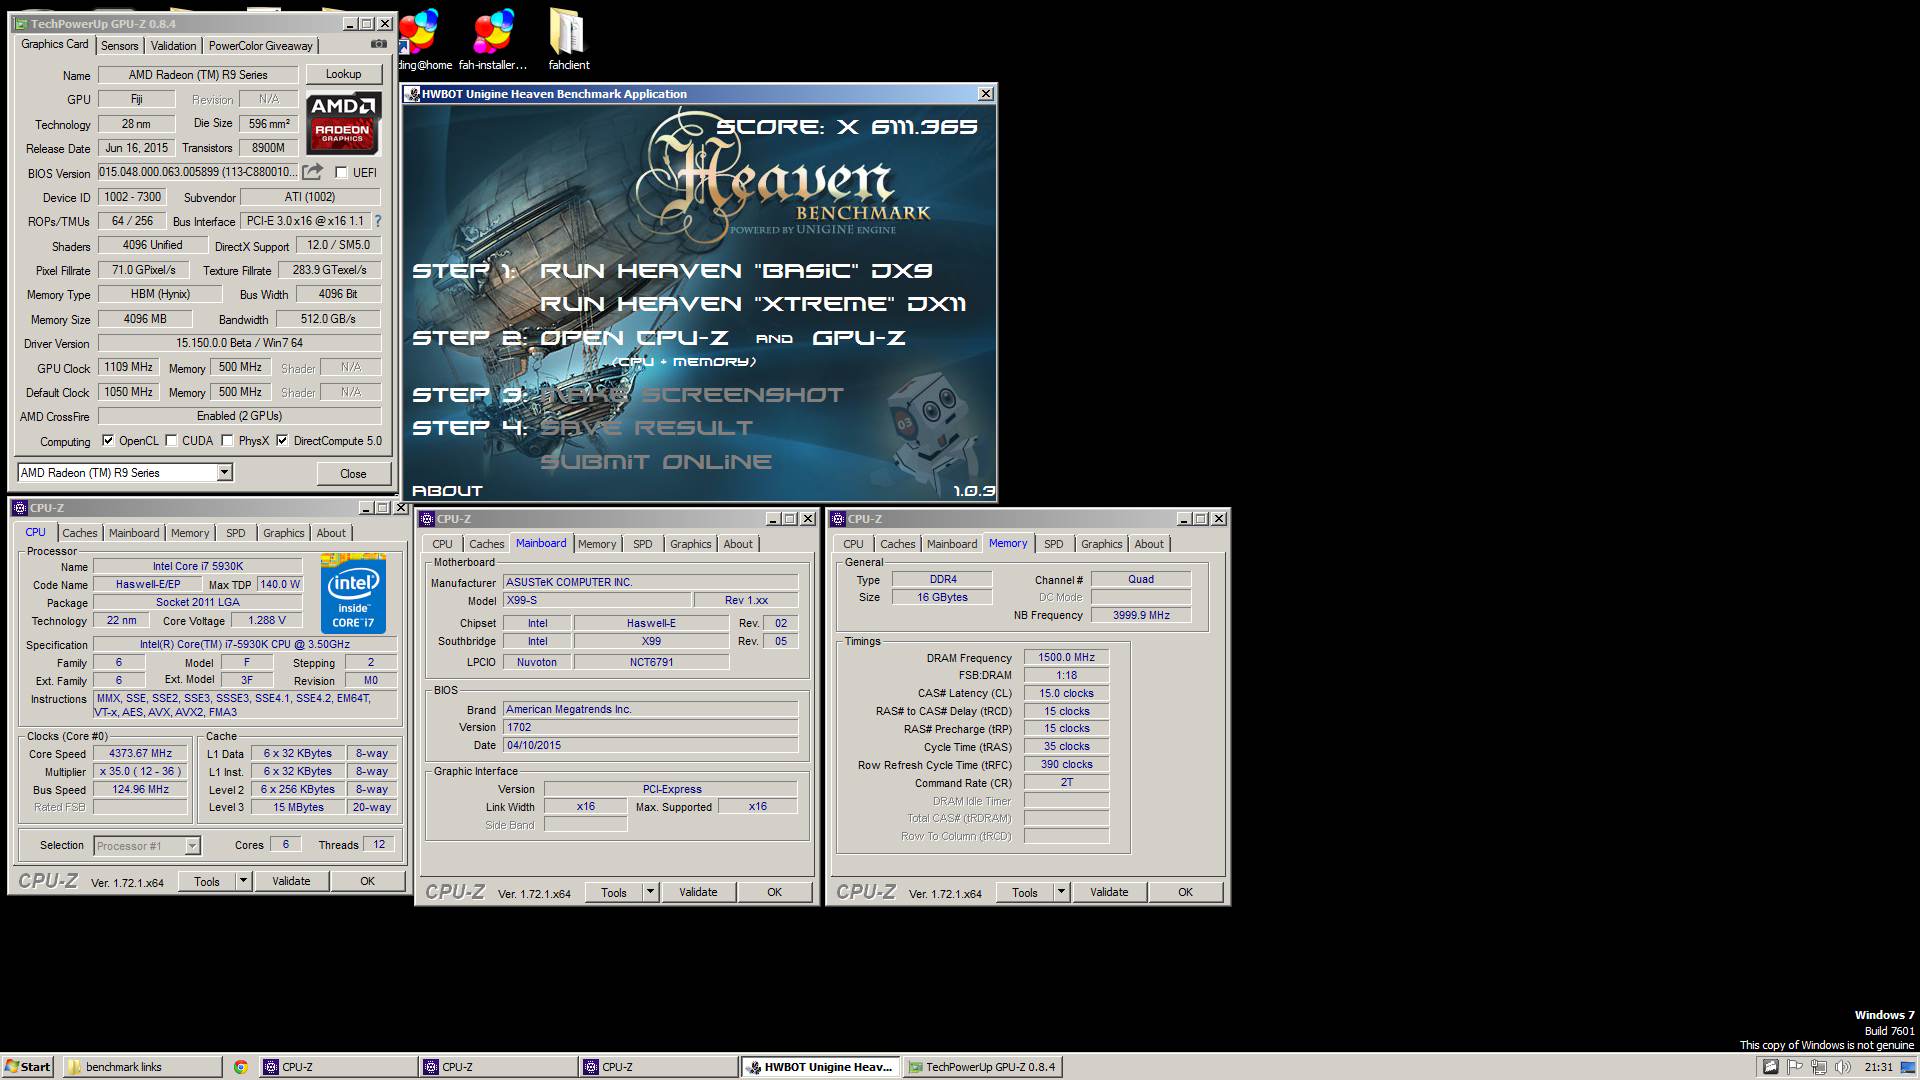Click the AMD Radeon logo in GPU-Z
This screenshot has width=1920, height=1080.
pyautogui.click(x=343, y=124)
